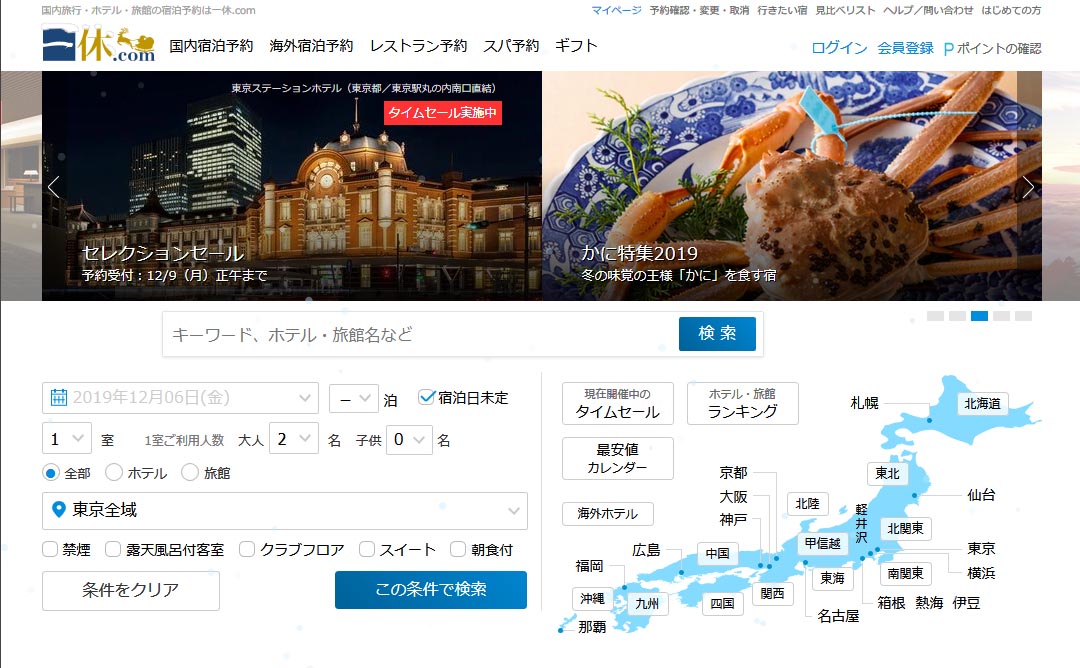Viewport: 1080px width, 668px height.
Task: Enable the 禁煙 checkbox
Action: [51, 549]
